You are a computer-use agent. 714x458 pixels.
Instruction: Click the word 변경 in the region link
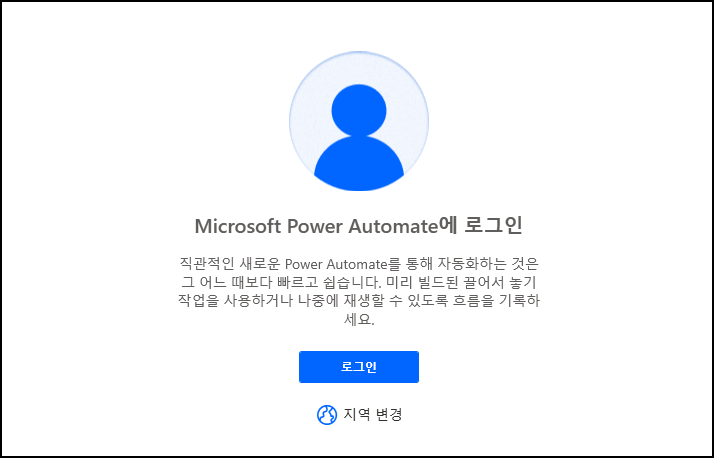coord(389,415)
